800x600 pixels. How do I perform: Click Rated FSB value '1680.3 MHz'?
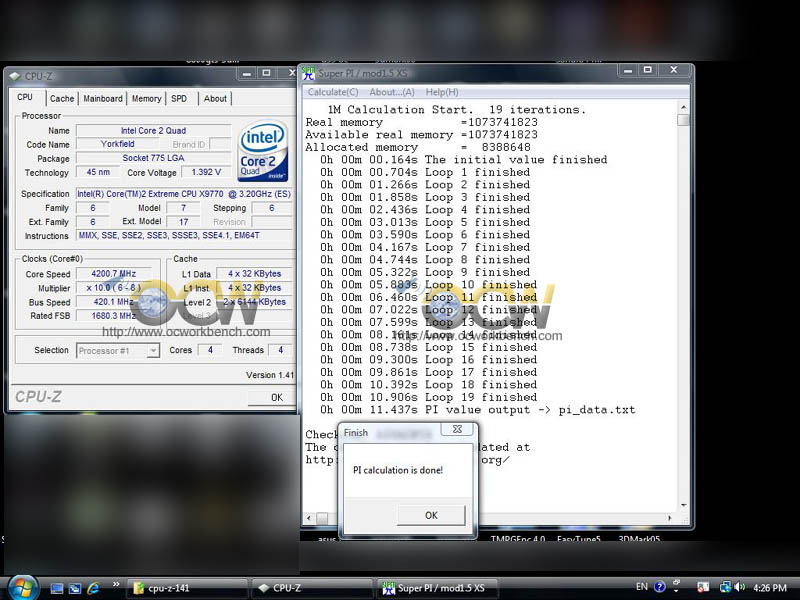pyautogui.click(x=113, y=316)
